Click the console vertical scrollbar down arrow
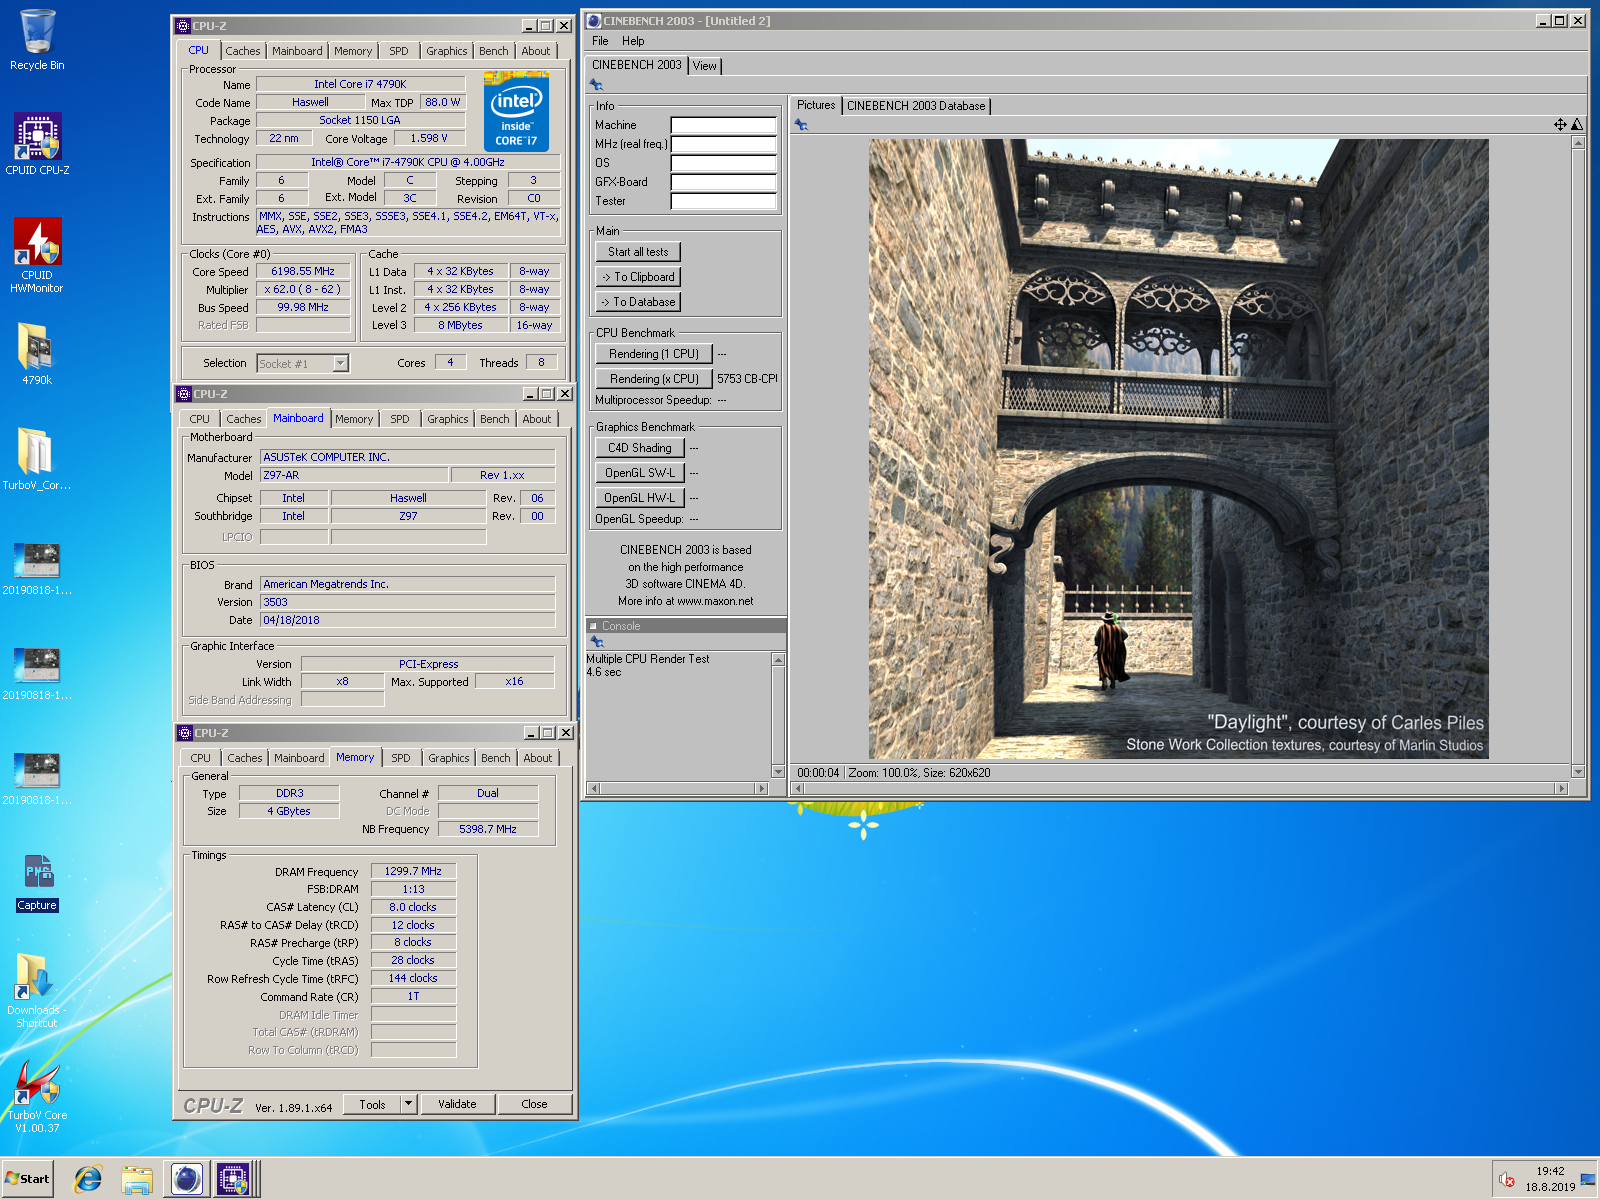 (x=778, y=772)
